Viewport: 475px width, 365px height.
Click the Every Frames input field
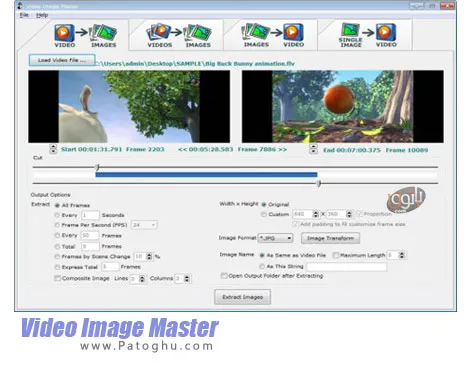pyautogui.click(x=90, y=235)
